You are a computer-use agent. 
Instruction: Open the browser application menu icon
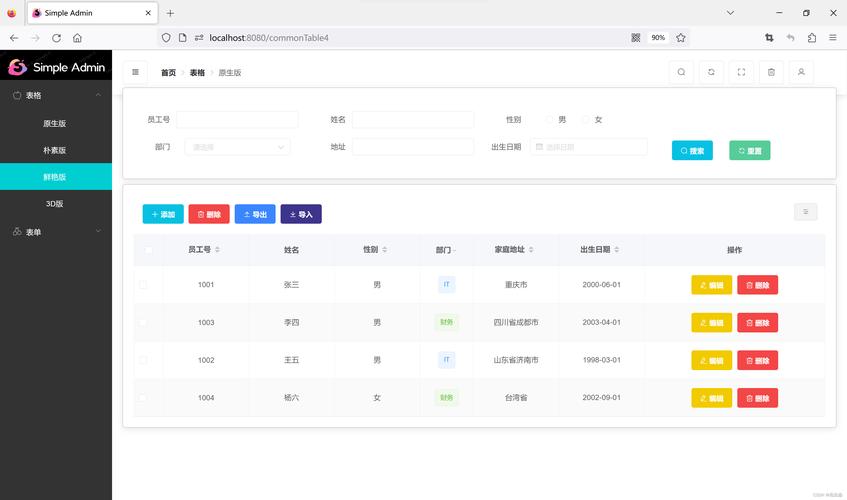click(x=833, y=38)
